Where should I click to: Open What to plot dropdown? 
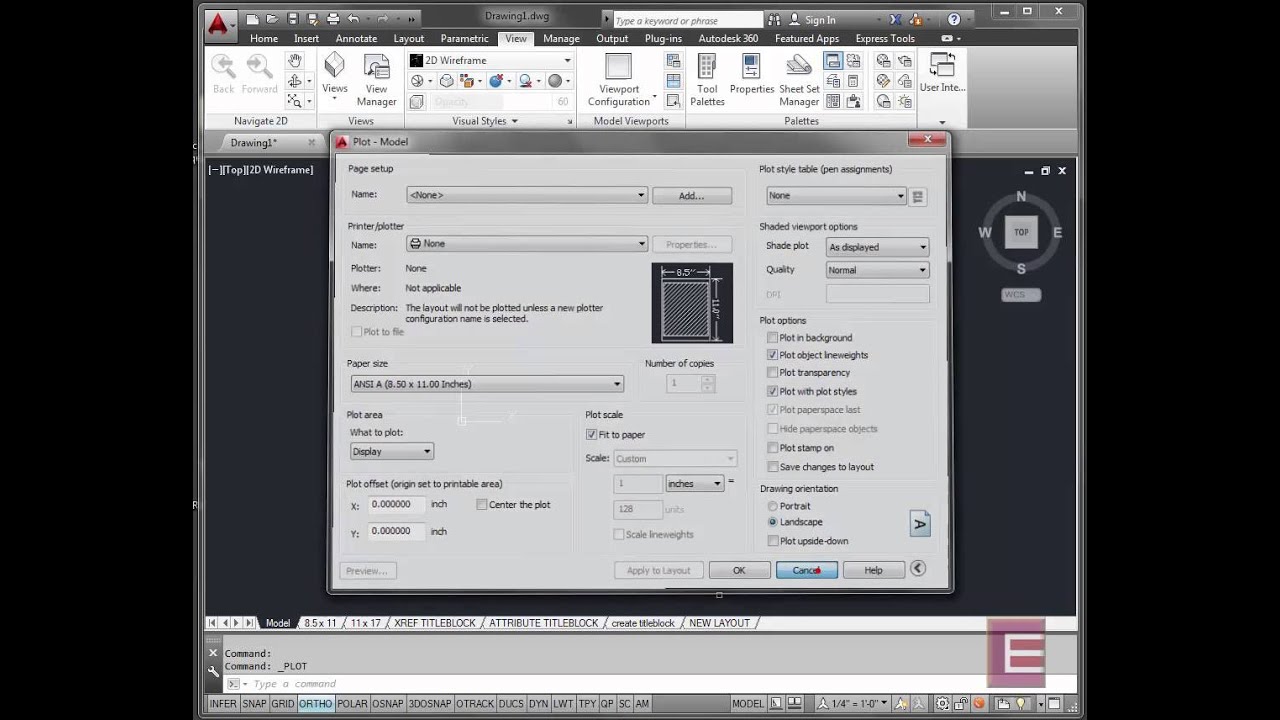391,452
